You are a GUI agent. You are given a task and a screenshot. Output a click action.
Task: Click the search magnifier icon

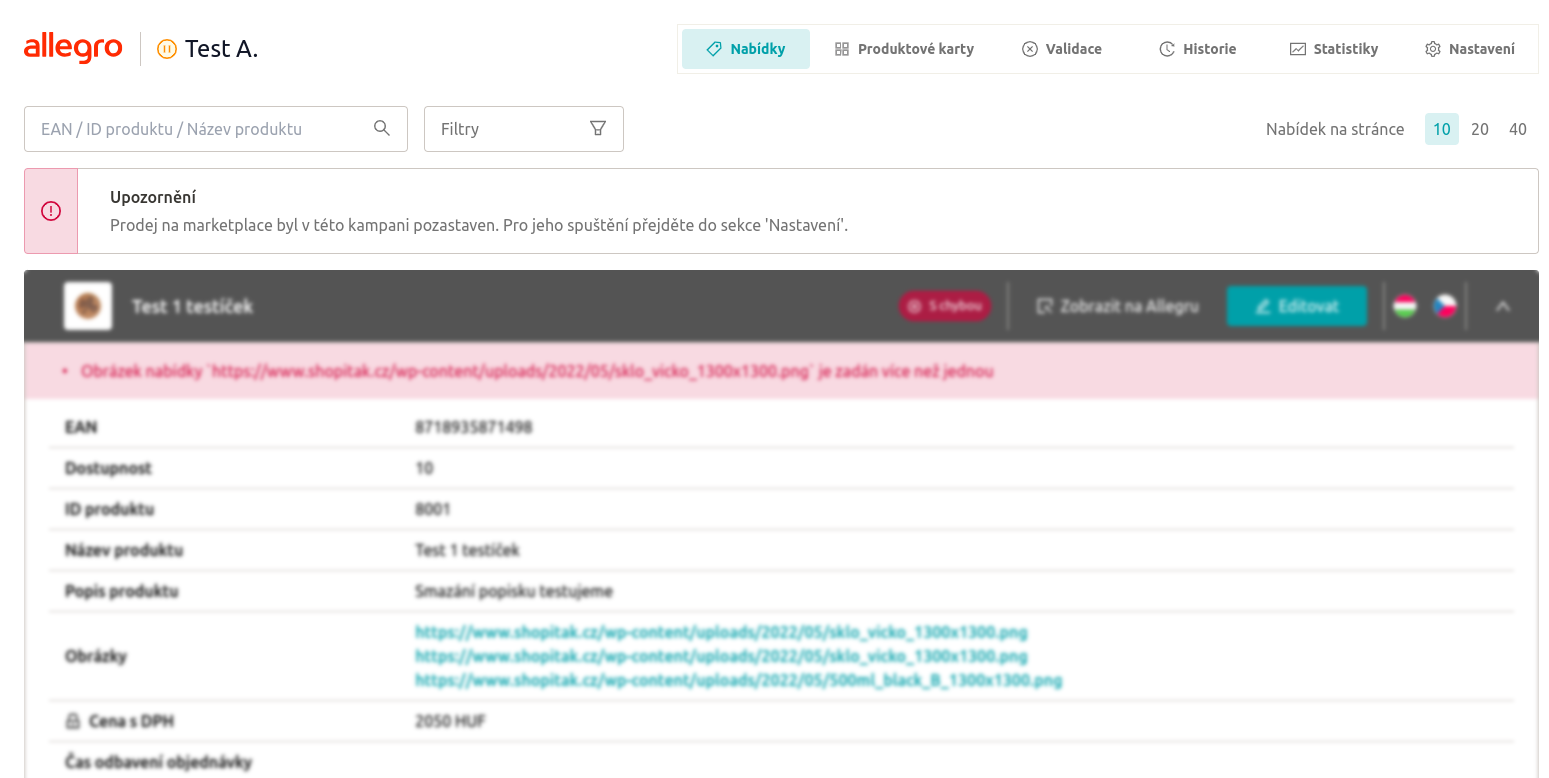tap(381, 128)
